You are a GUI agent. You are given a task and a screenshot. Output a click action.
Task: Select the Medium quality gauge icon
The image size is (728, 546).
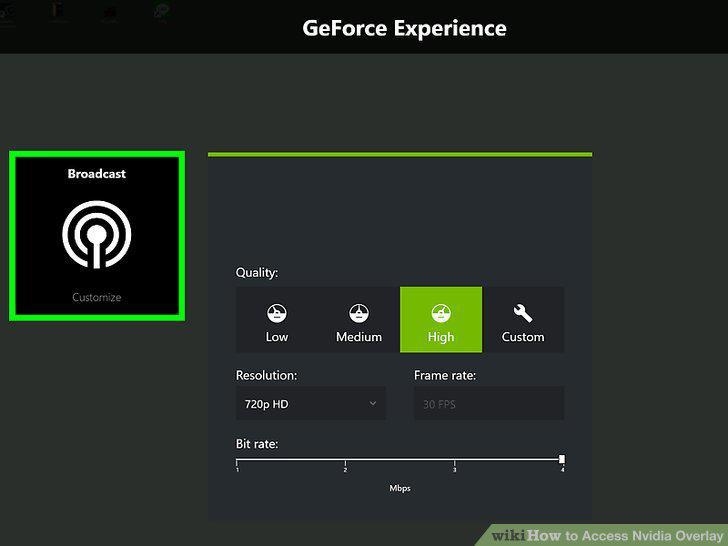coord(359,313)
